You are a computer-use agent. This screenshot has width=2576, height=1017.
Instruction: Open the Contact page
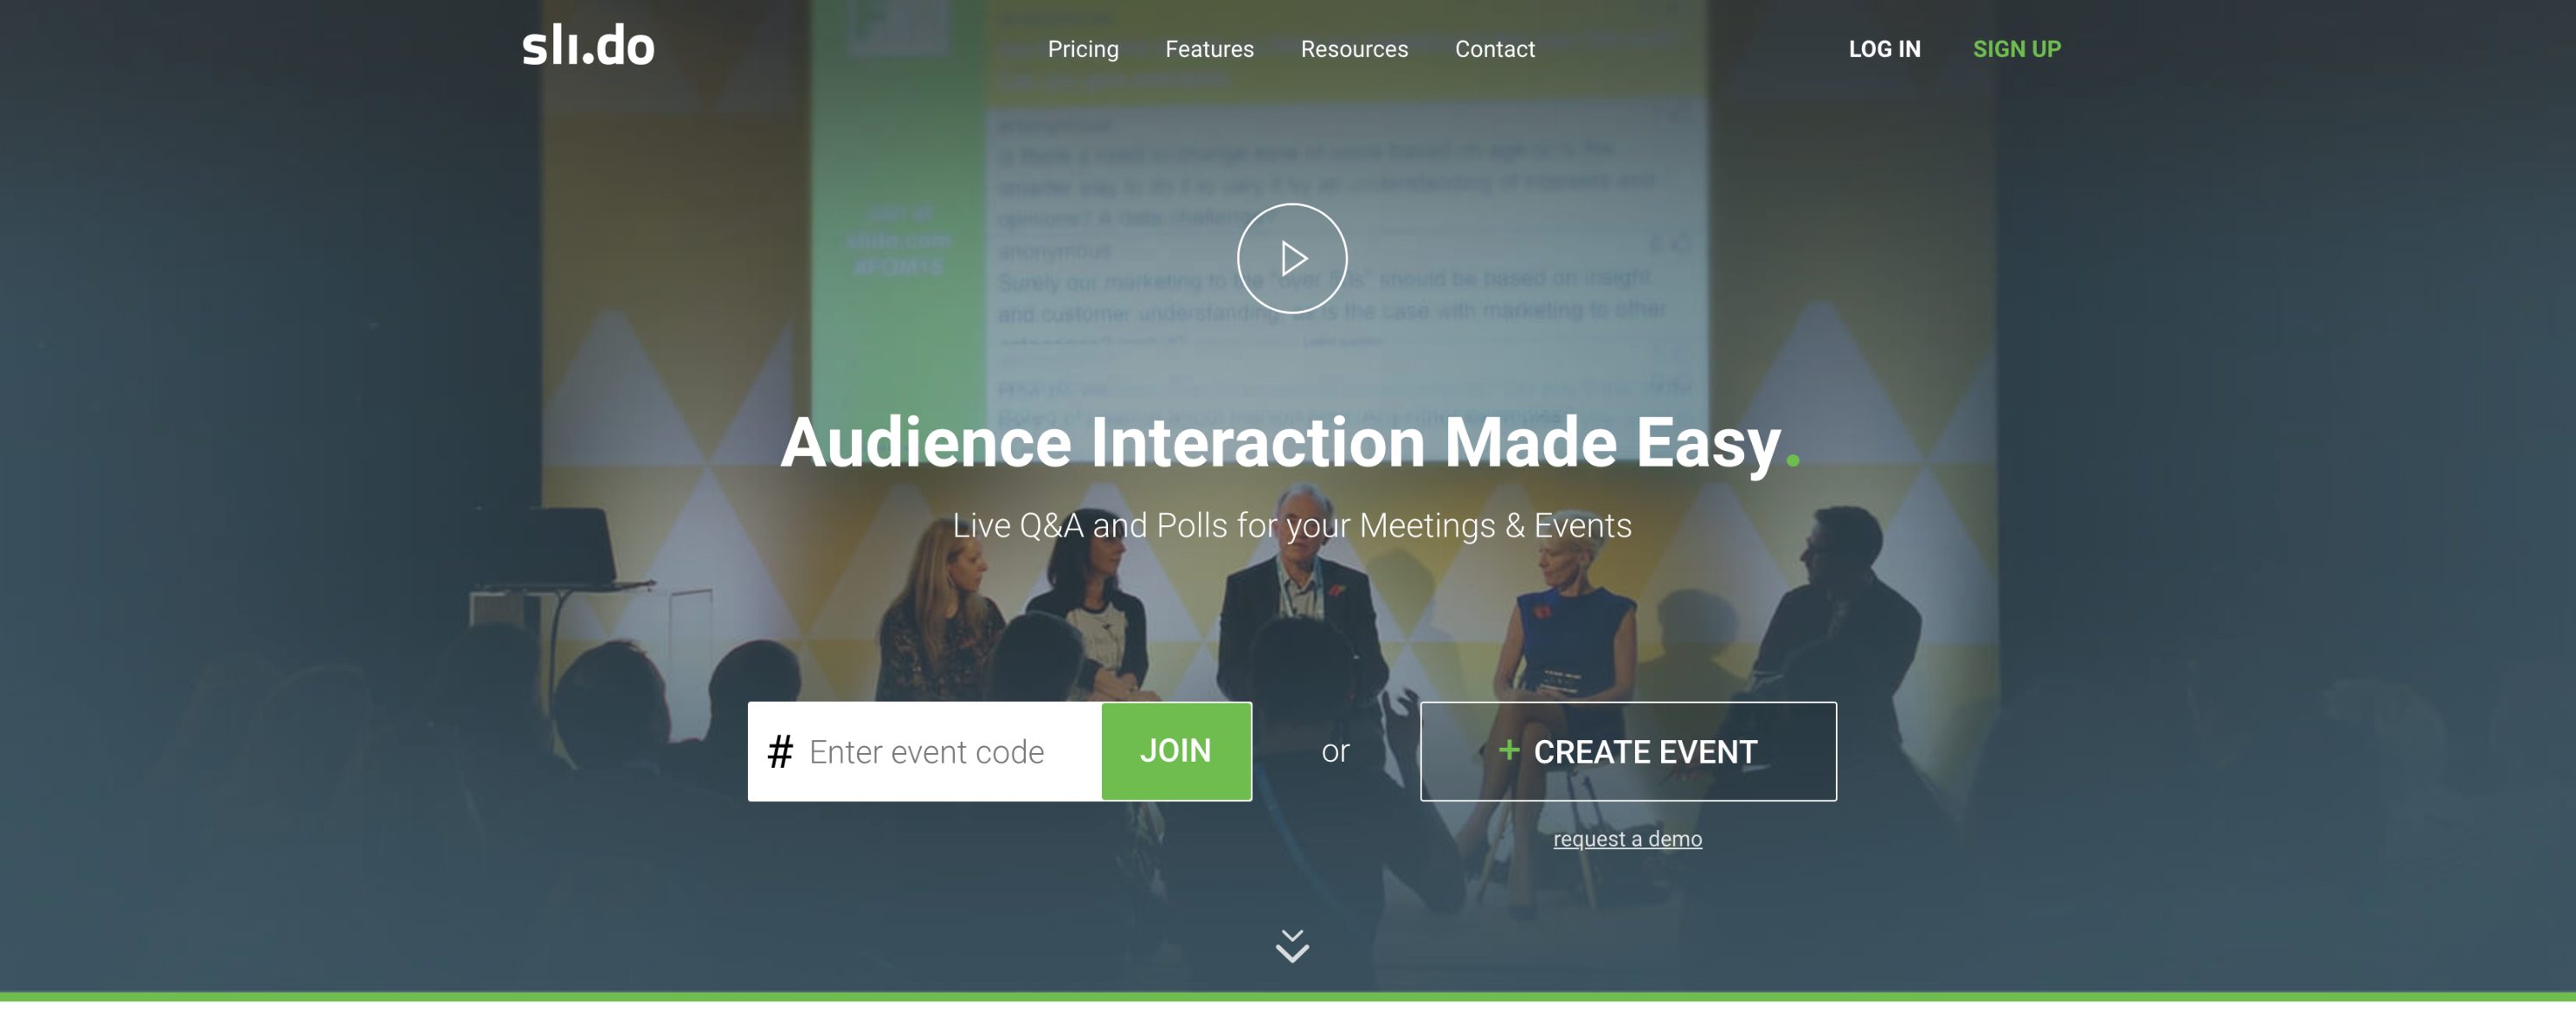point(1494,49)
